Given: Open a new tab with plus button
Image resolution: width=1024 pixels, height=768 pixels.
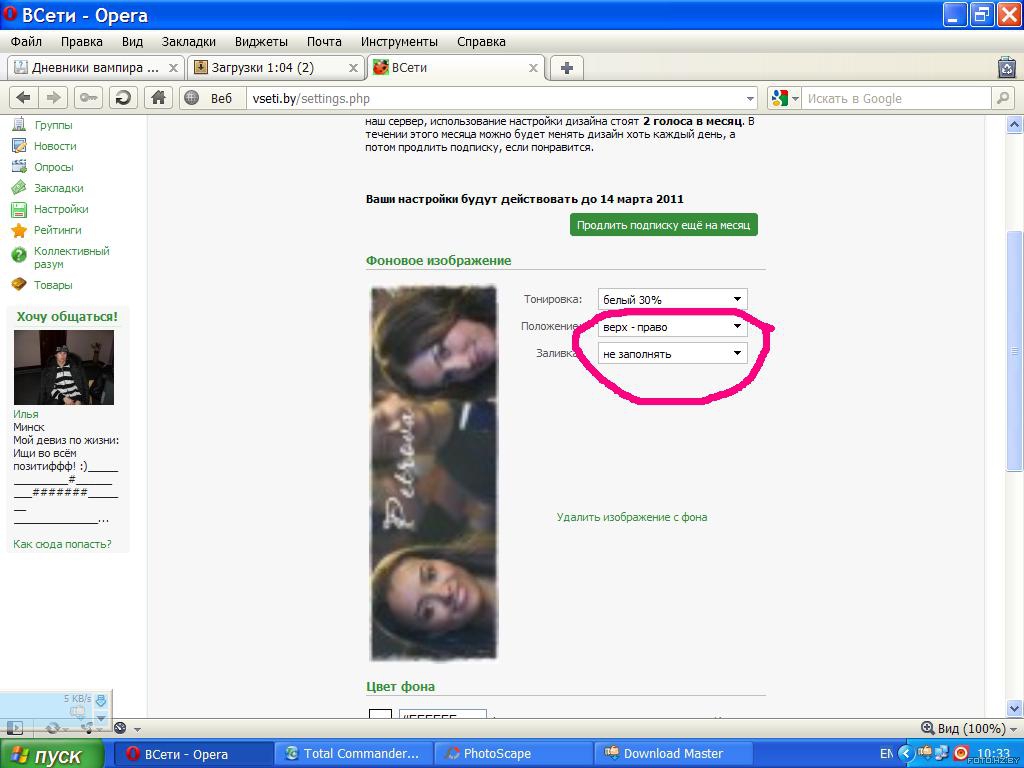Looking at the screenshot, I should 567,68.
